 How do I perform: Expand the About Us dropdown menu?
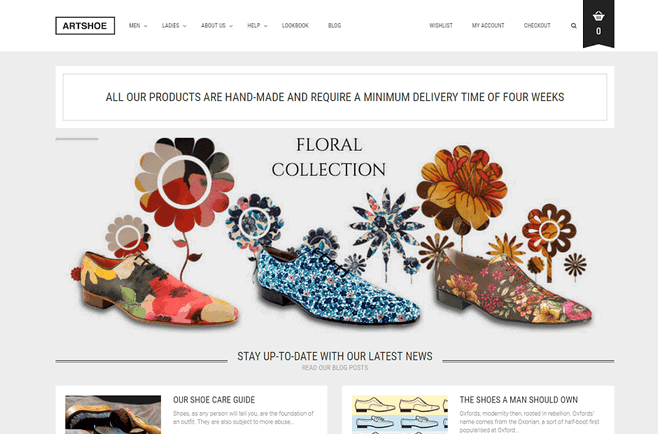217,26
